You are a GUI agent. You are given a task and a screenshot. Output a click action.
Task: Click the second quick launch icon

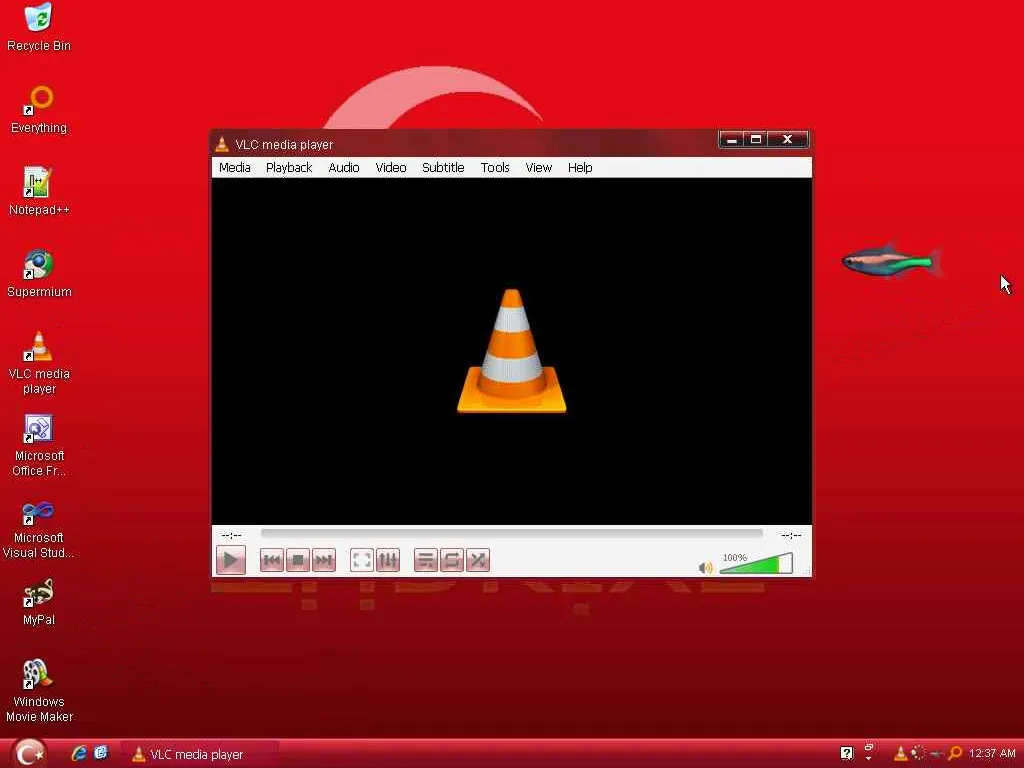click(101, 753)
